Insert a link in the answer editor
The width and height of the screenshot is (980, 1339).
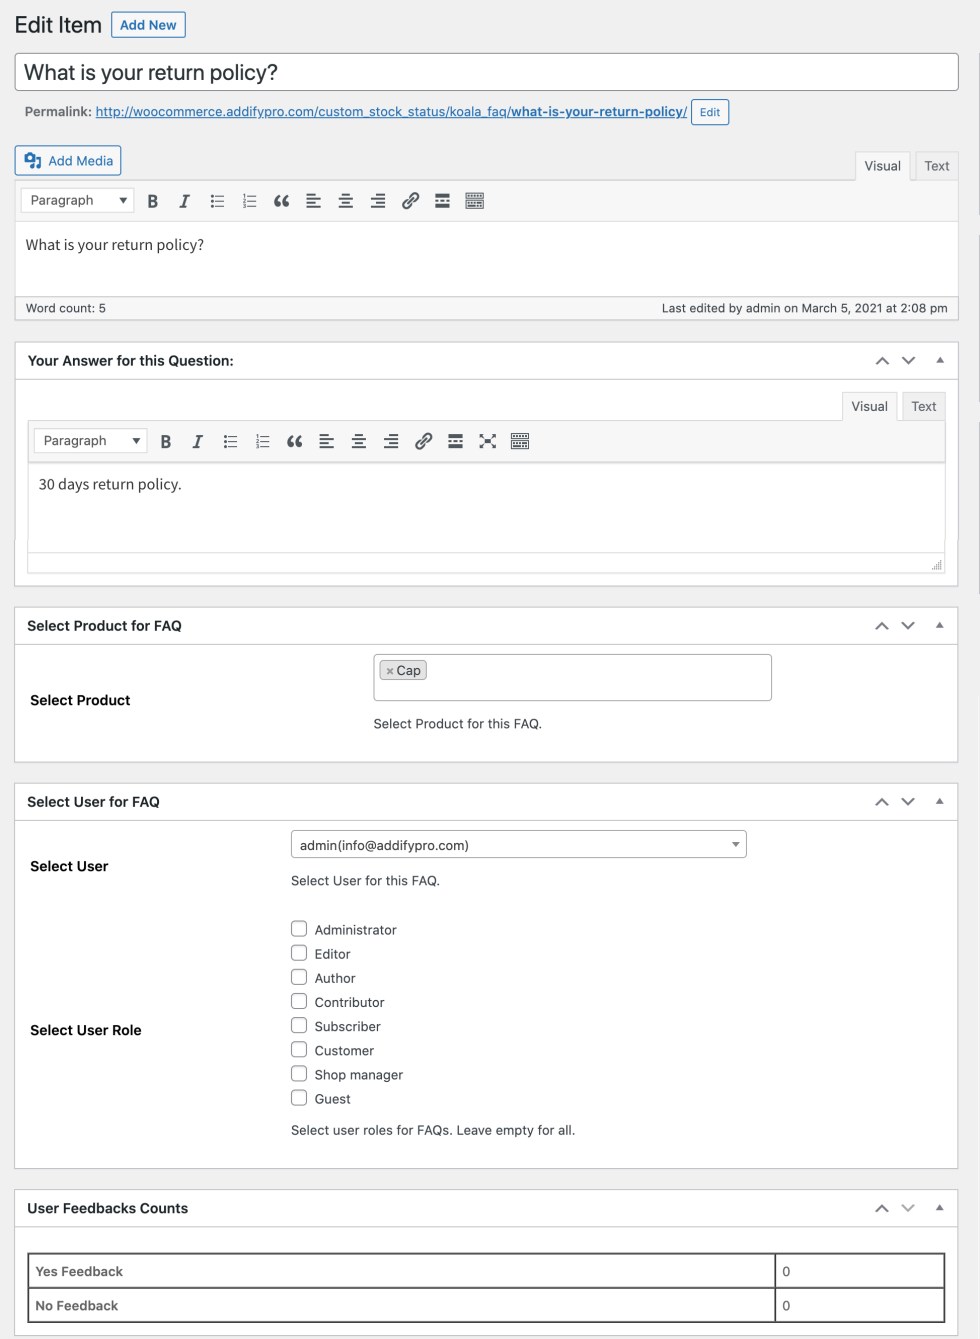pyautogui.click(x=423, y=440)
